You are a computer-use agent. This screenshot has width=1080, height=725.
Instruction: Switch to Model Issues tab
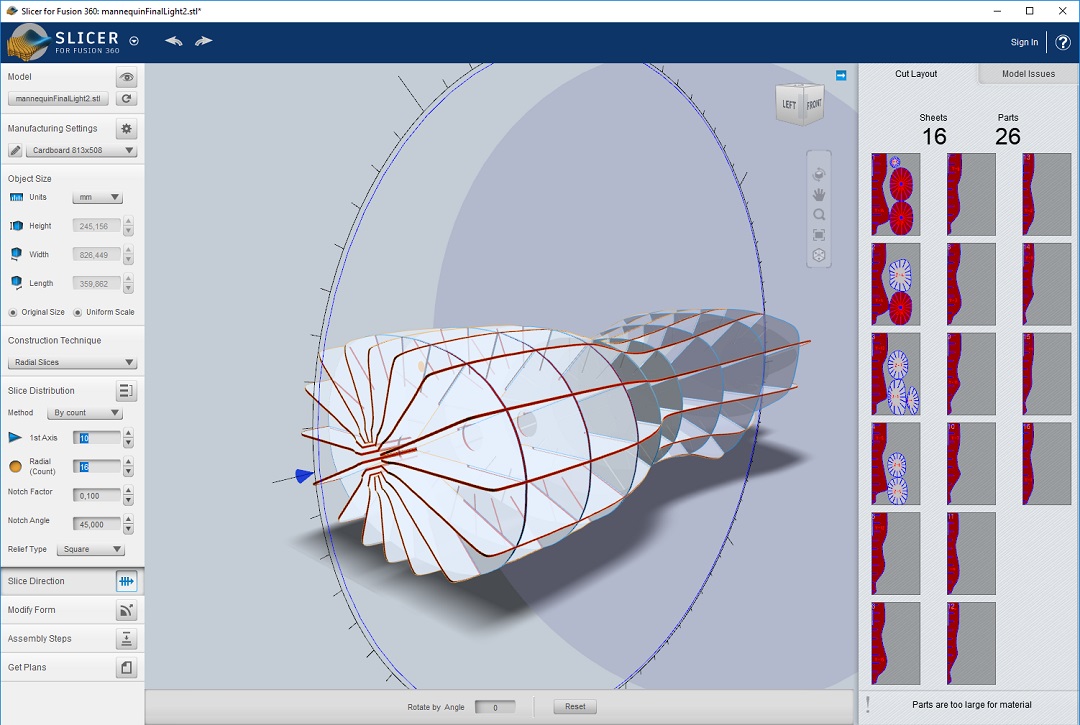1028,74
